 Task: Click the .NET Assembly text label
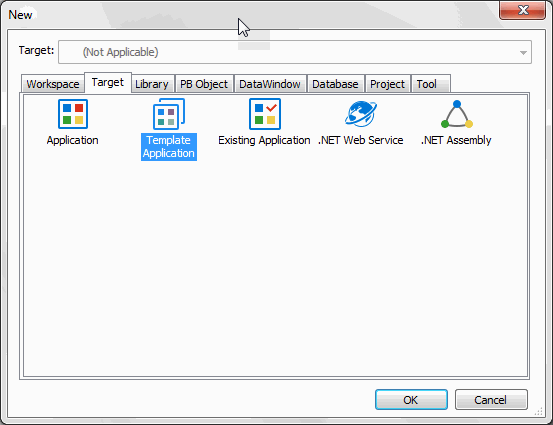pyautogui.click(x=456, y=140)
